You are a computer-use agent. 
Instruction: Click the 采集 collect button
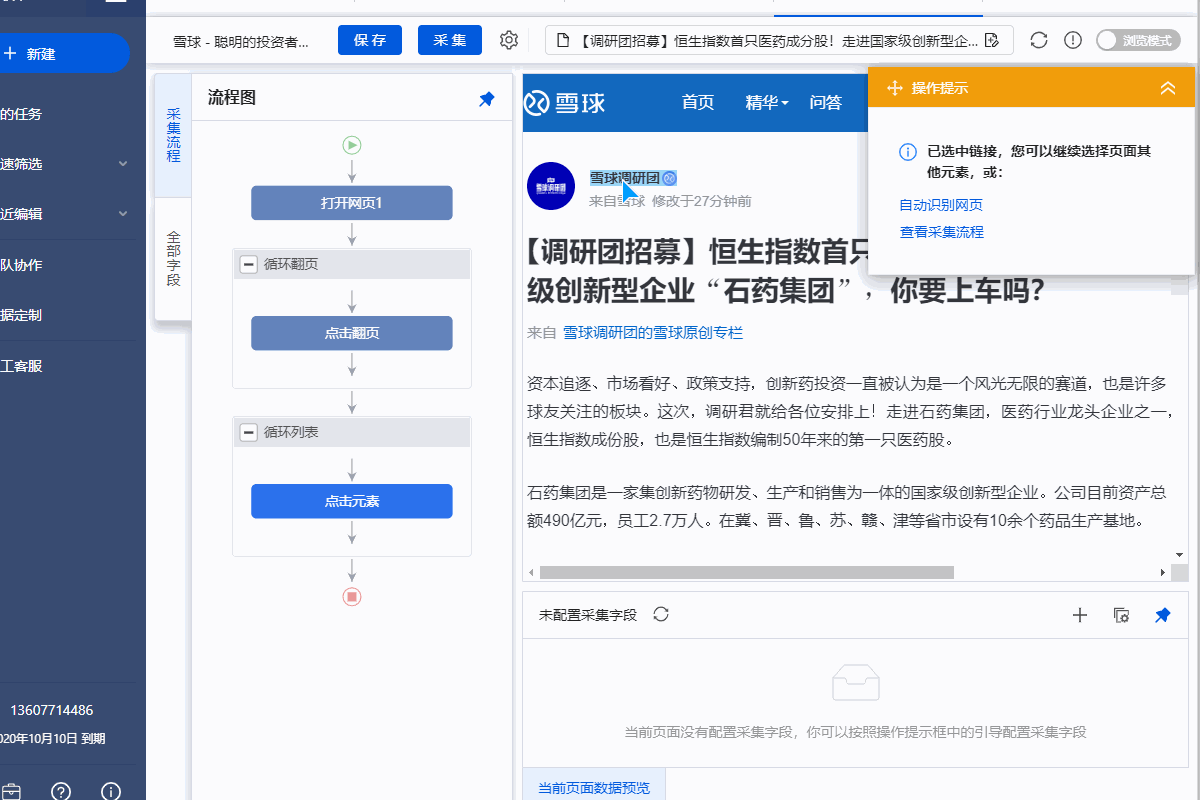(450, 40)
